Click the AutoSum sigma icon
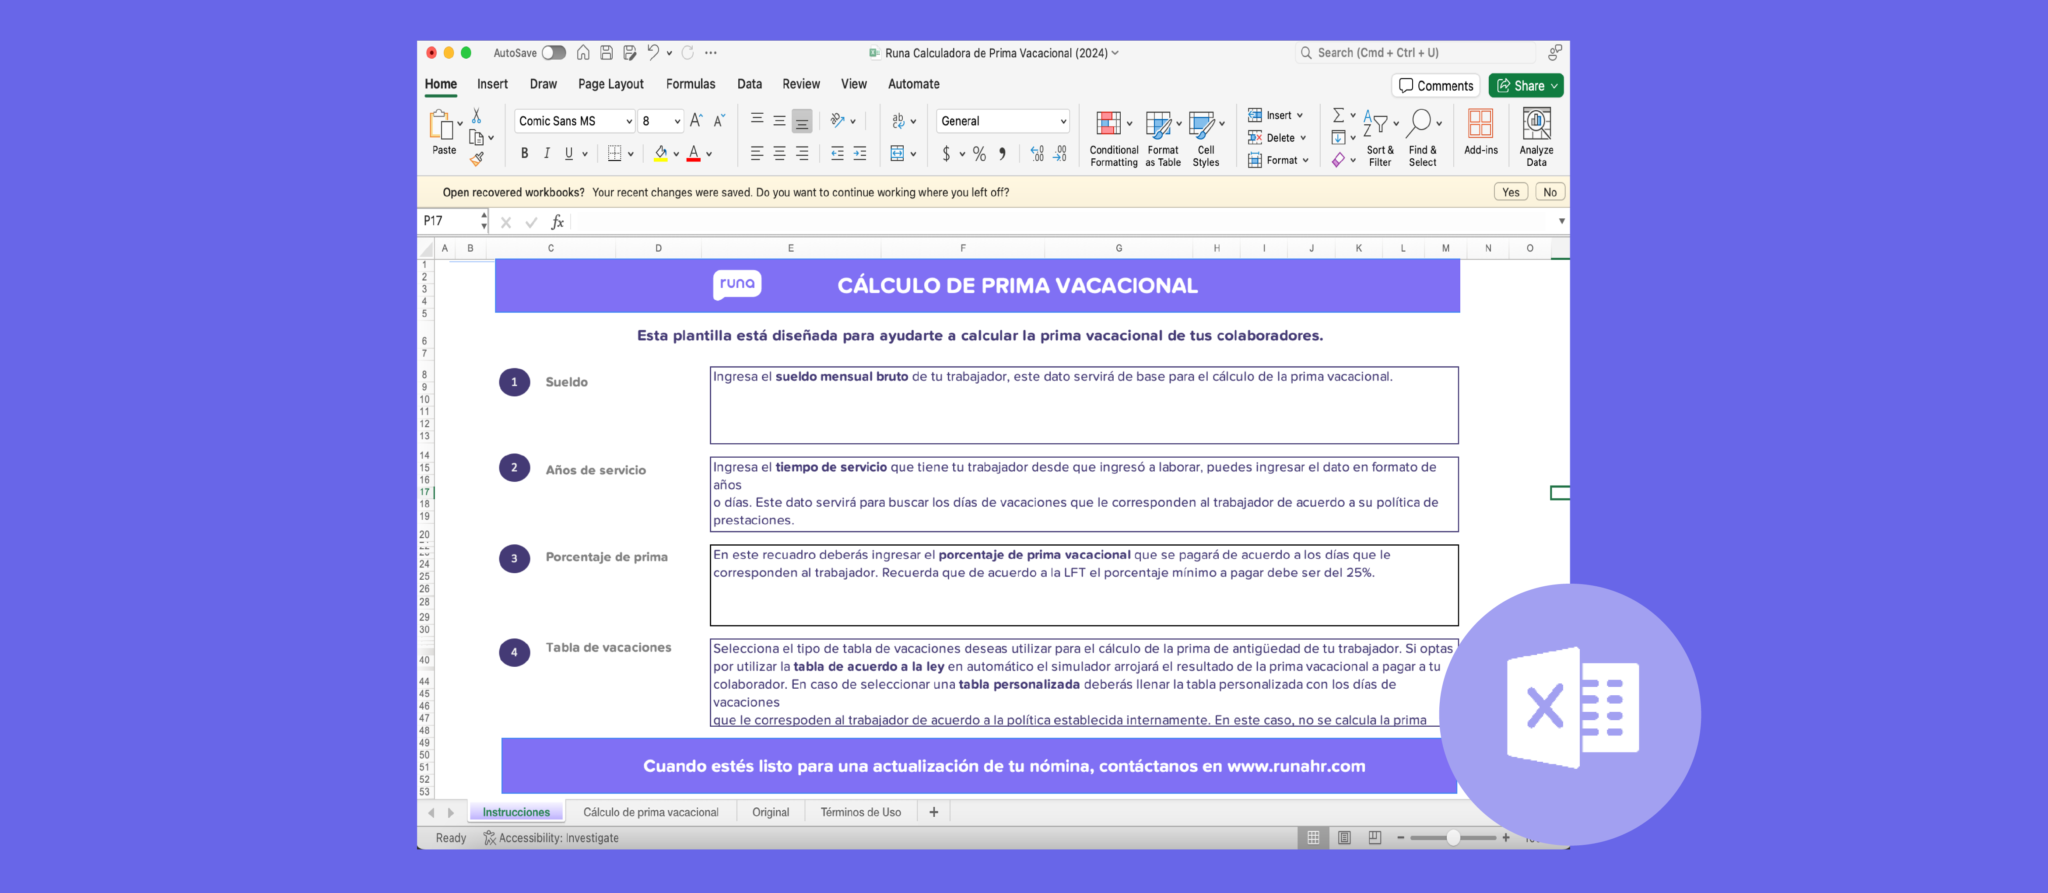Image resolution: width=2048 pixels, height=893 pixels. tap(1339, 115)
